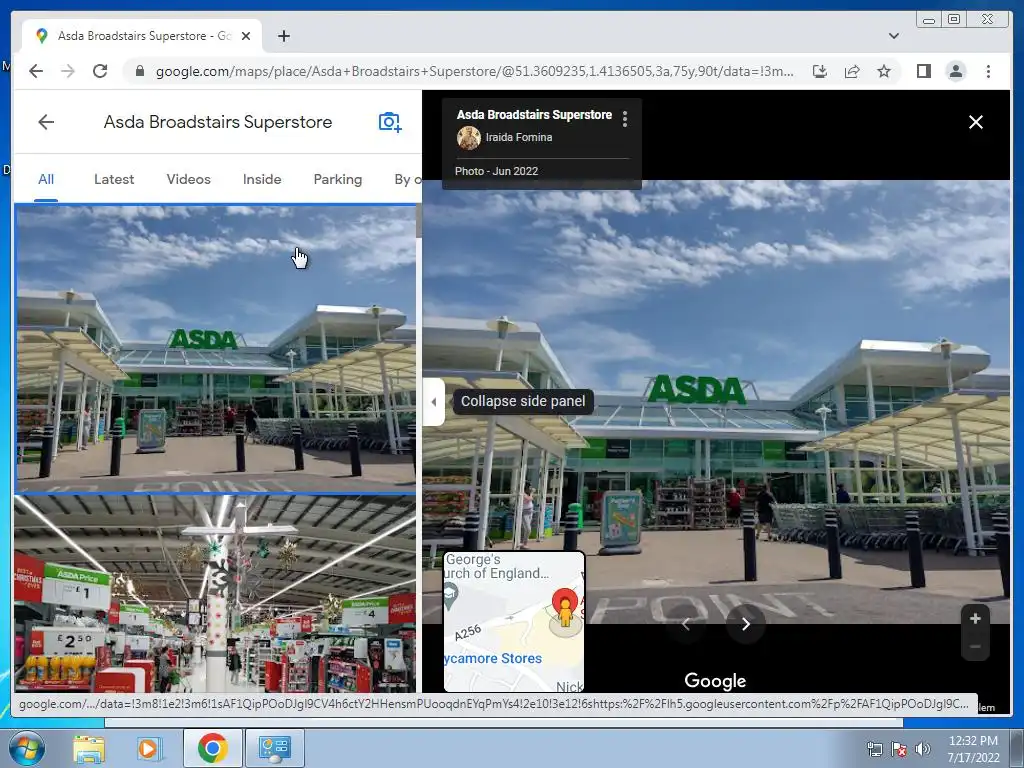Toggle Chrome side panel
Image resolution: width=1024 pixels, height=768 pixels.
(923, 71)
